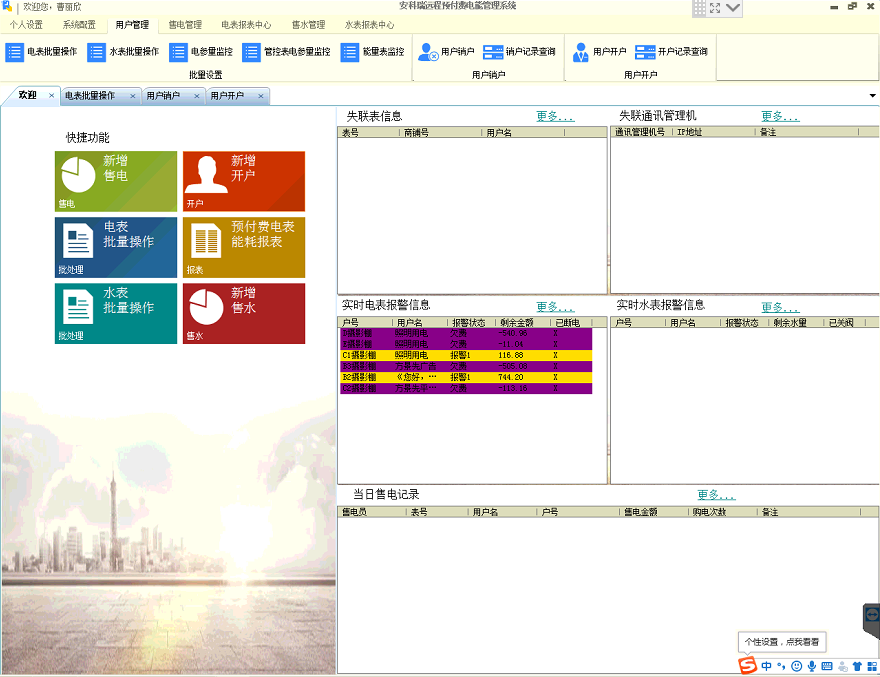
Task: Click the input method skin shirt icon
Action: coord(857,666)
